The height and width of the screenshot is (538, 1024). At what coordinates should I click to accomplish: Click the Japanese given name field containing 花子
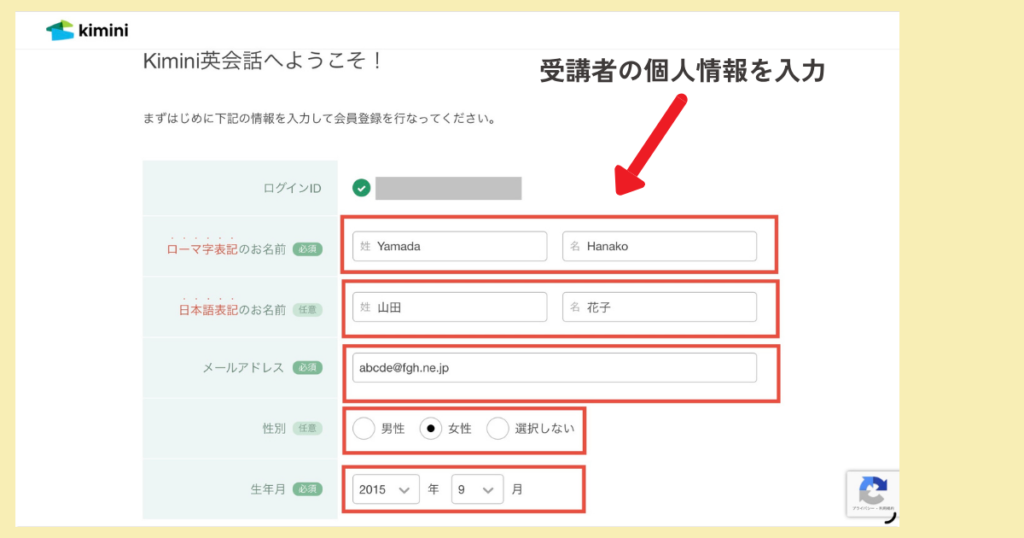coord(660,307)
